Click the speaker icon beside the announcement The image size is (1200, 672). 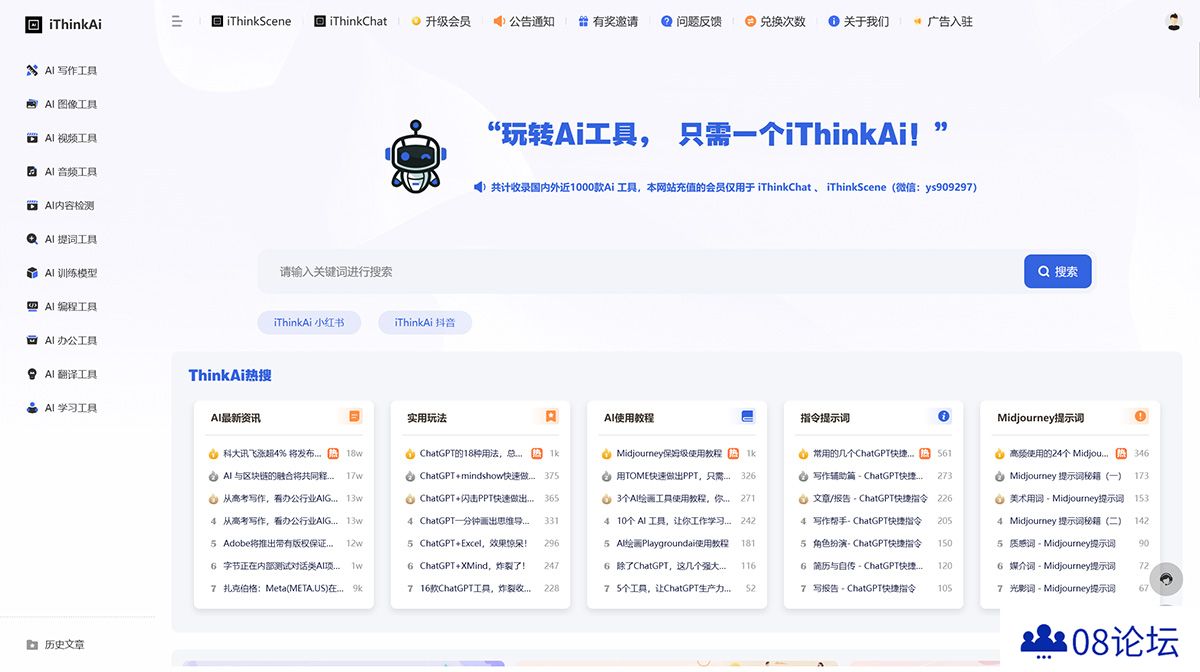(479, 187)
